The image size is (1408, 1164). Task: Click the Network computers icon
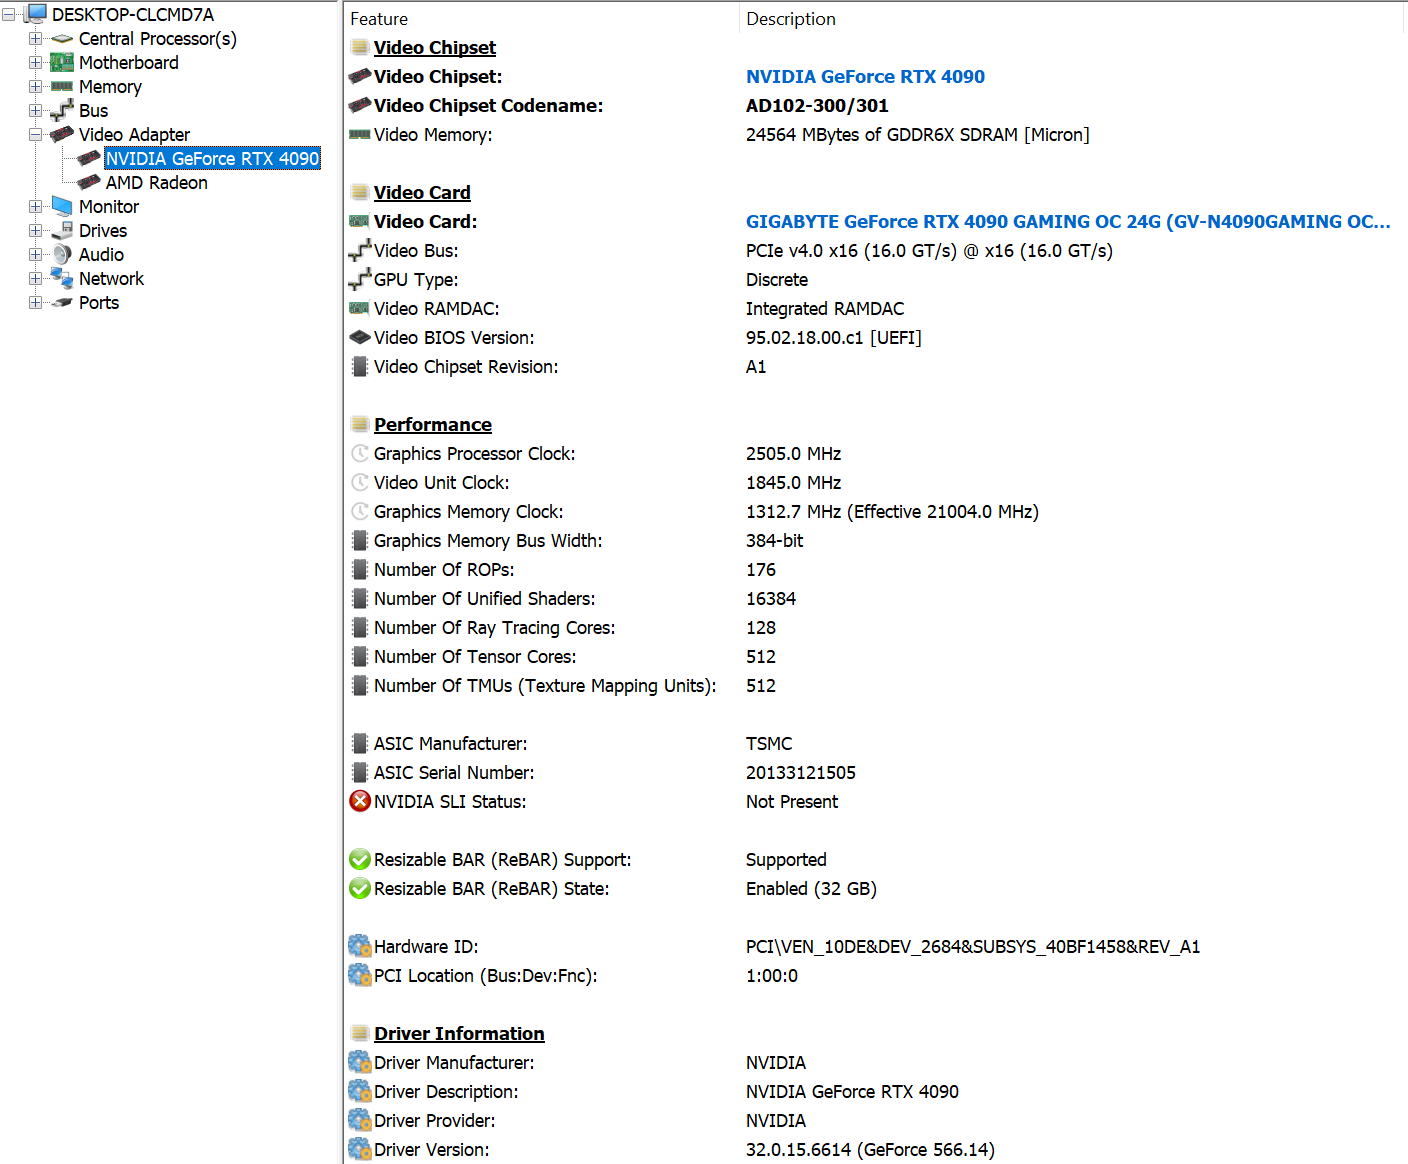(x=62, y=278)
